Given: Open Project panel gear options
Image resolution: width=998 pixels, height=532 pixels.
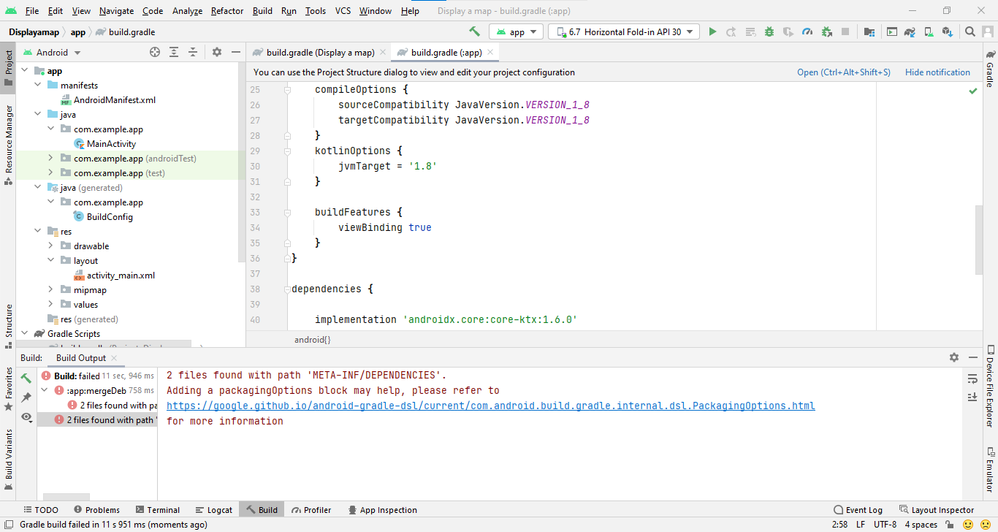Looking at the screenshot, I should (216, 52).
